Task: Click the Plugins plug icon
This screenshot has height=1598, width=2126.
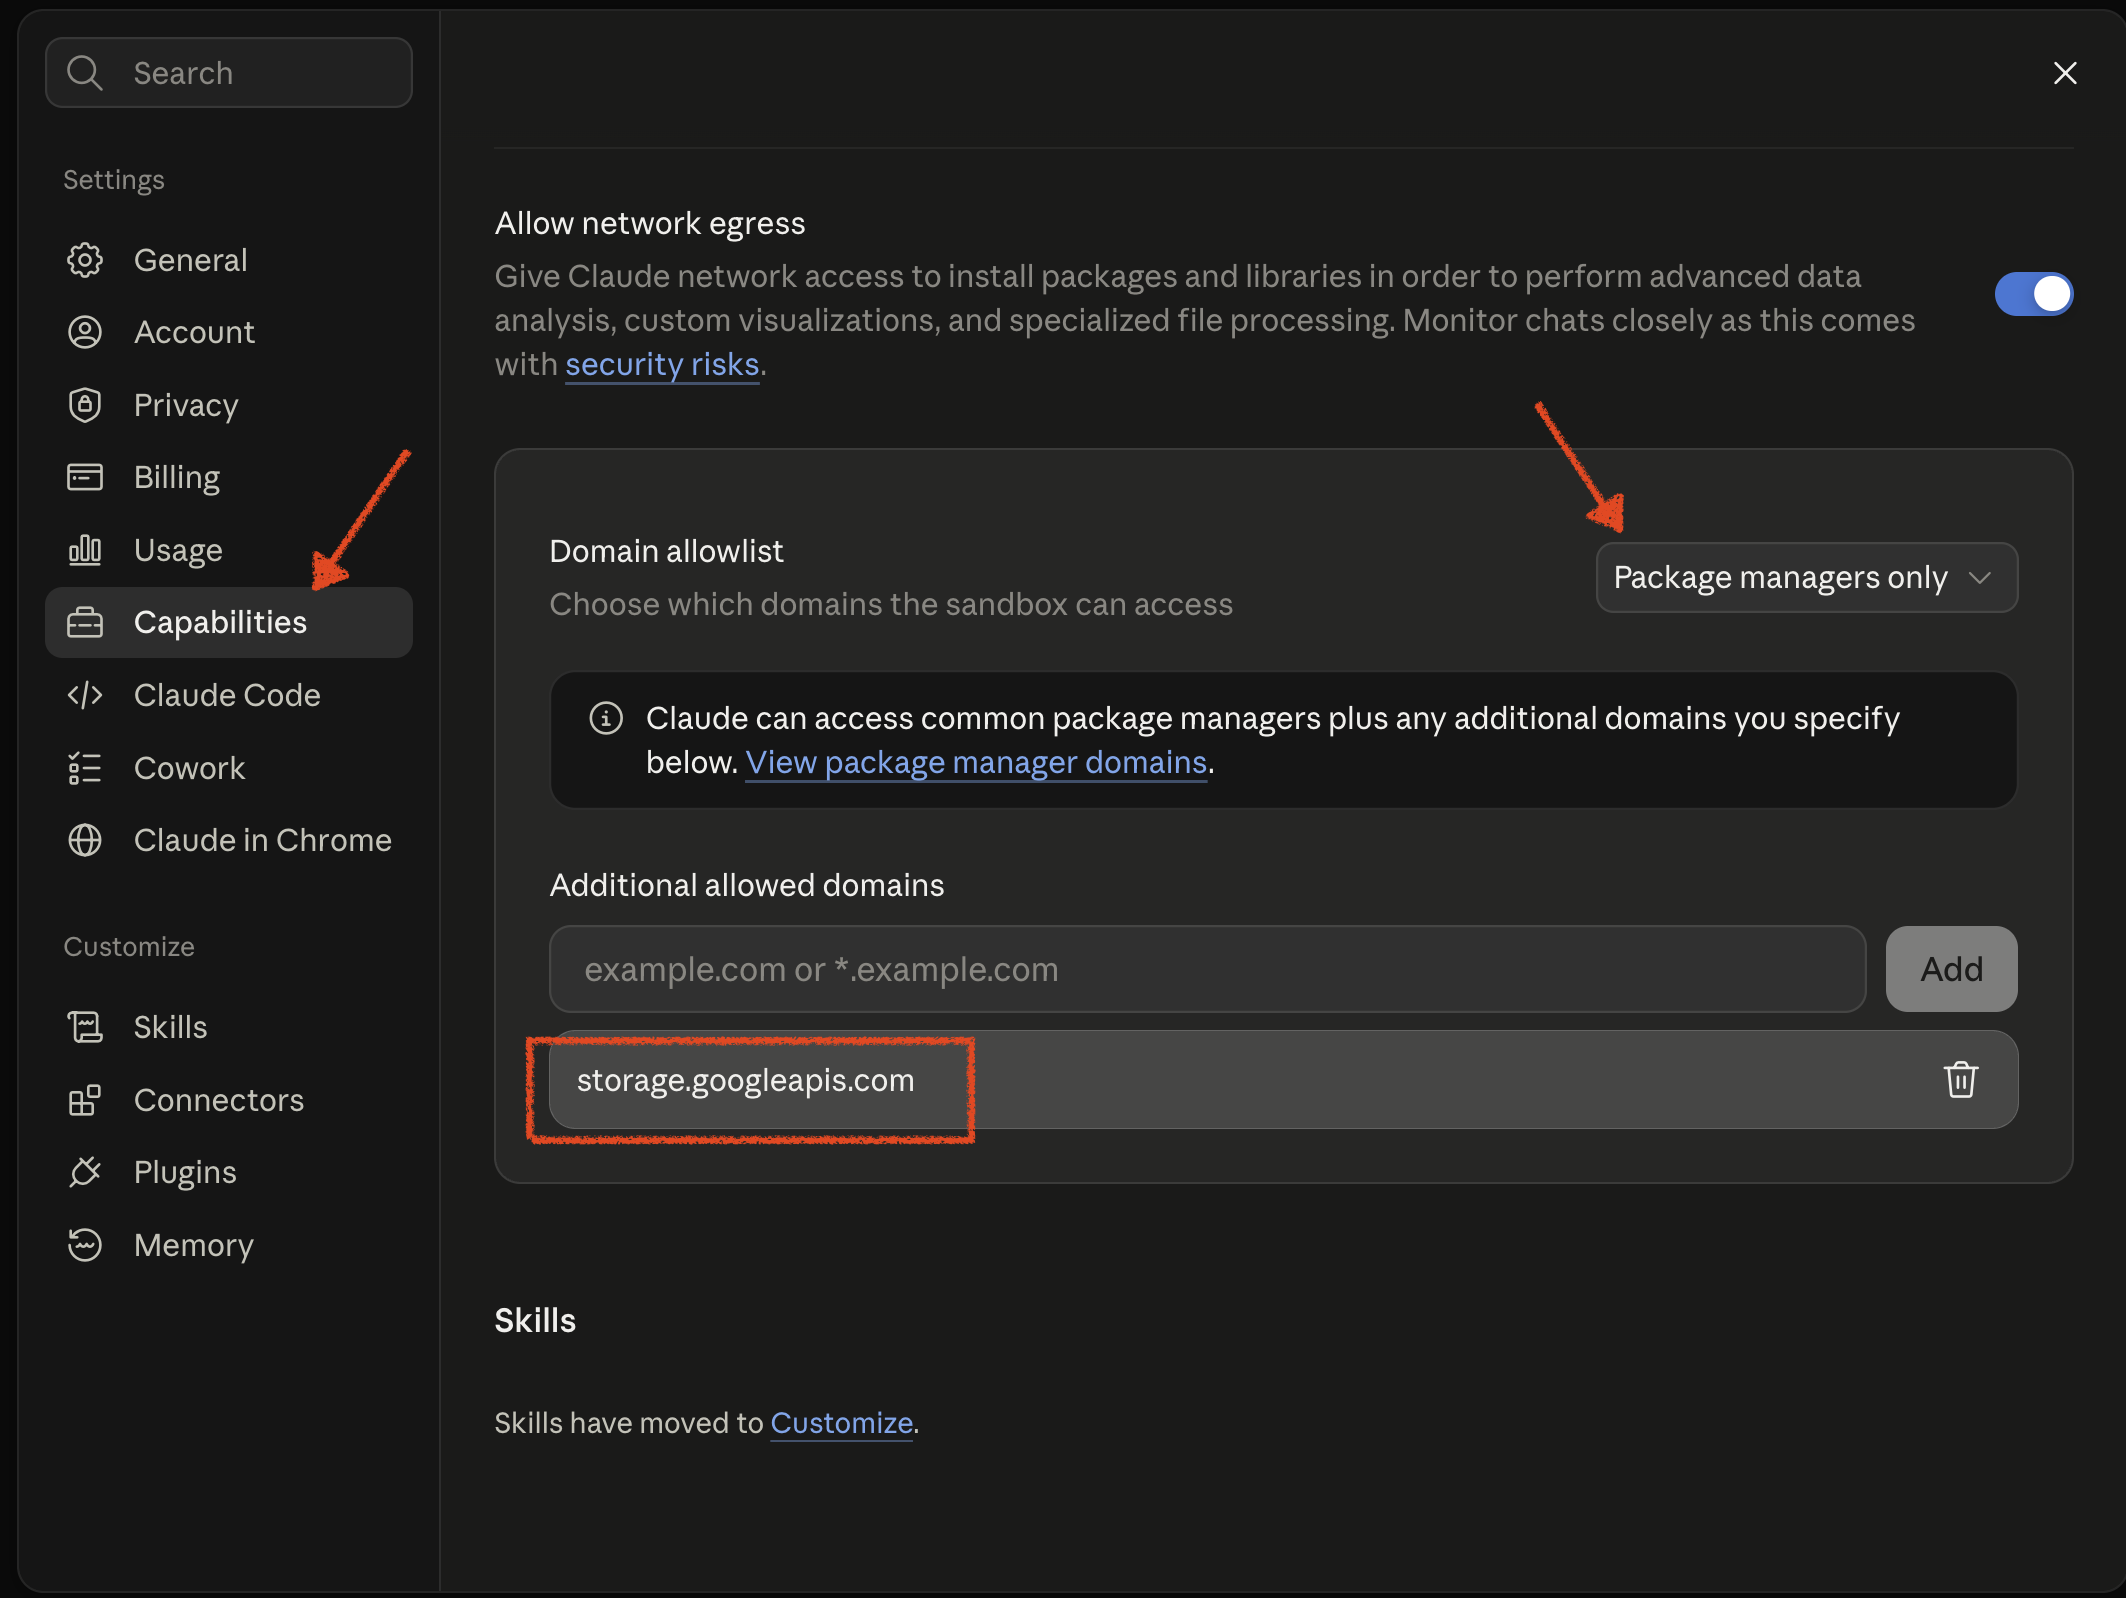Action: pyautogui.click(x=85, y=1172)
